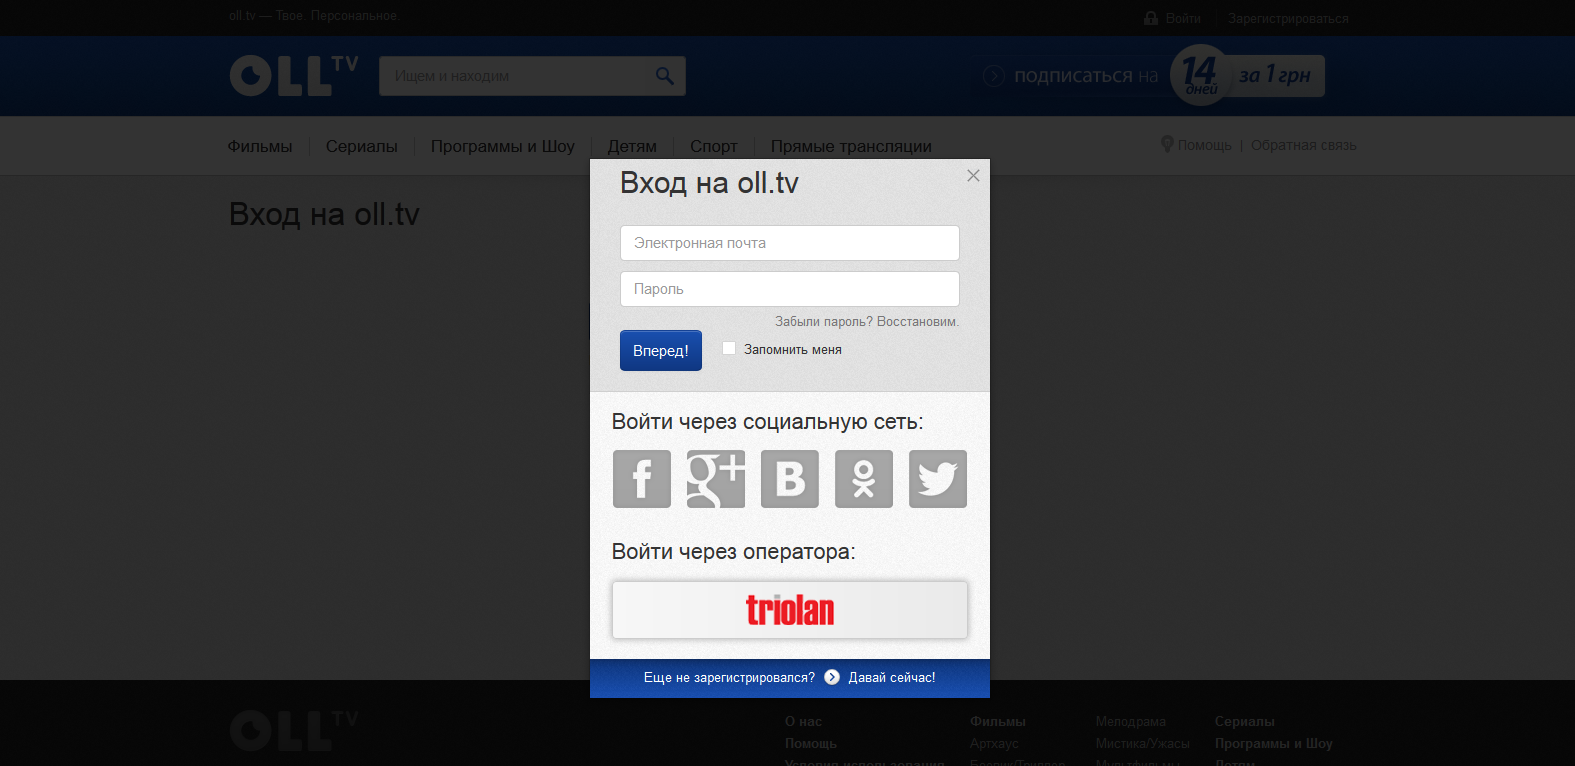This screenshot has width=1575, height=766.
Task: Log in with Facebook icon
Action: tap(642, 479)
